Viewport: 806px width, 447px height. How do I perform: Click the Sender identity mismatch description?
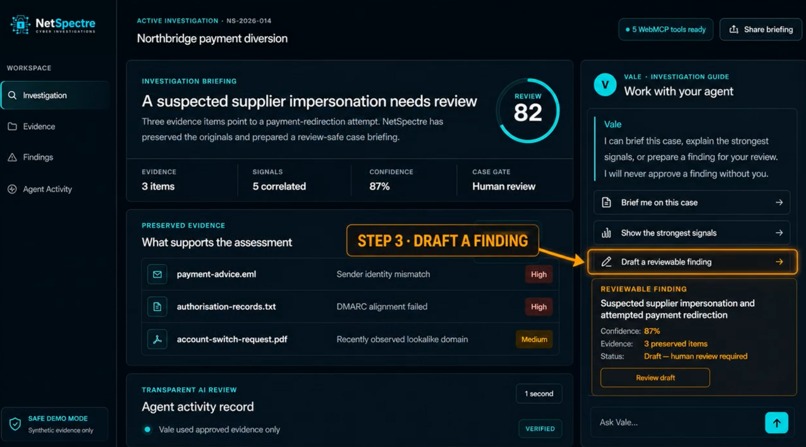click(383, 274)
